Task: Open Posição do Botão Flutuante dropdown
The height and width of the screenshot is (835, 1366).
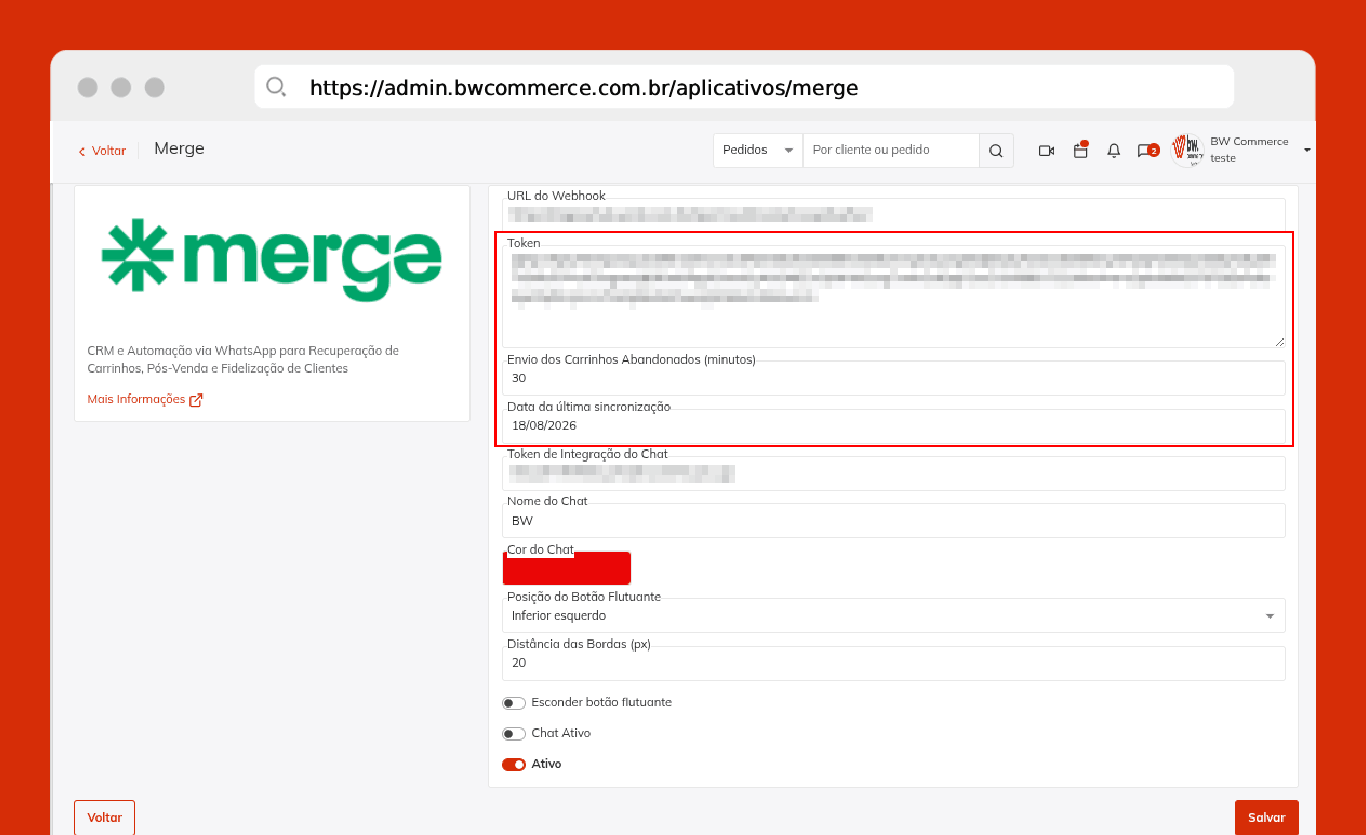Action: 896,616
